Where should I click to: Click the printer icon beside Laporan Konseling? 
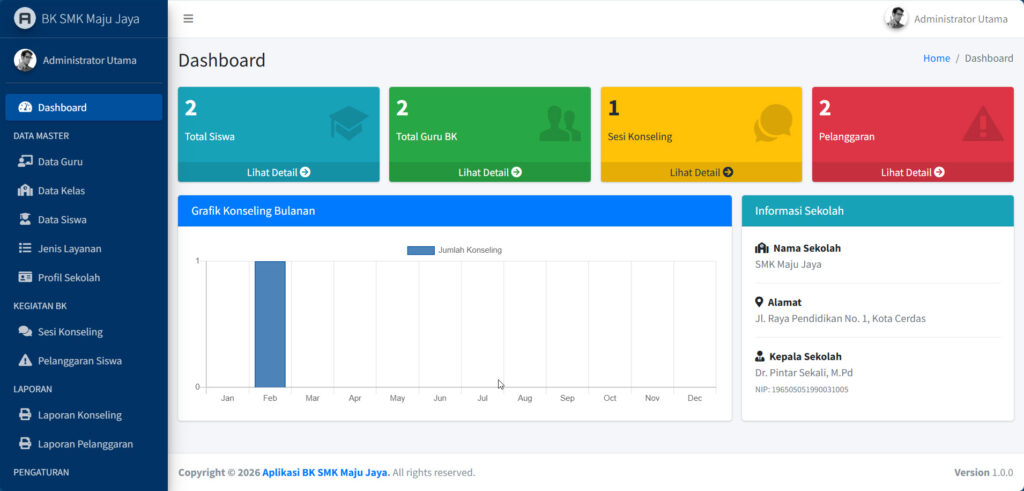coord(26,415)
